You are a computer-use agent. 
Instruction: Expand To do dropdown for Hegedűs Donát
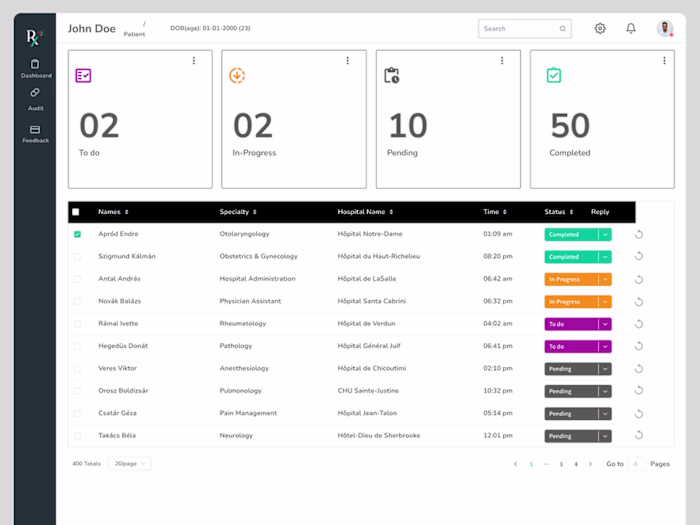[x=605, y=346]
